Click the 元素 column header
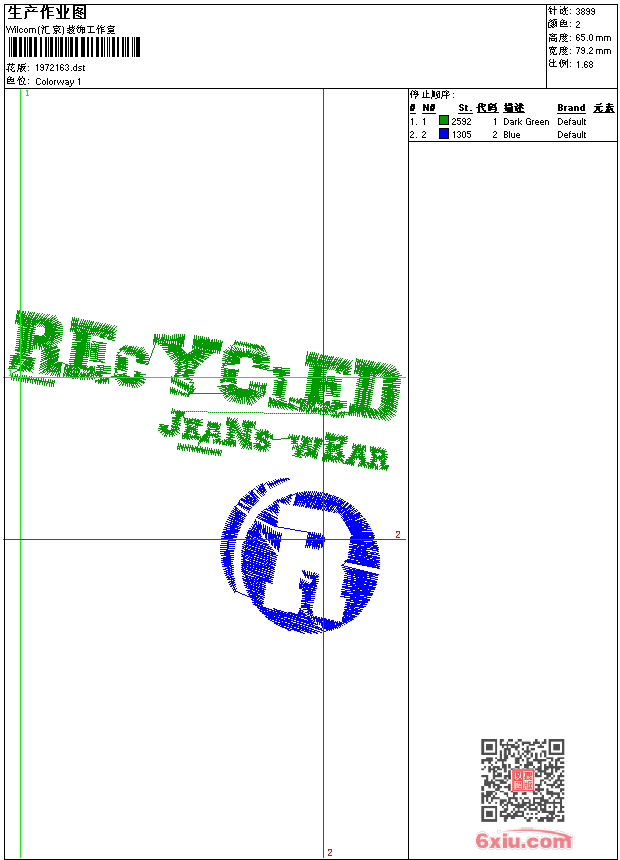Image resolution: width=620 pixels, height=860 pixels. pyautogui.click(x=604, y=108)
